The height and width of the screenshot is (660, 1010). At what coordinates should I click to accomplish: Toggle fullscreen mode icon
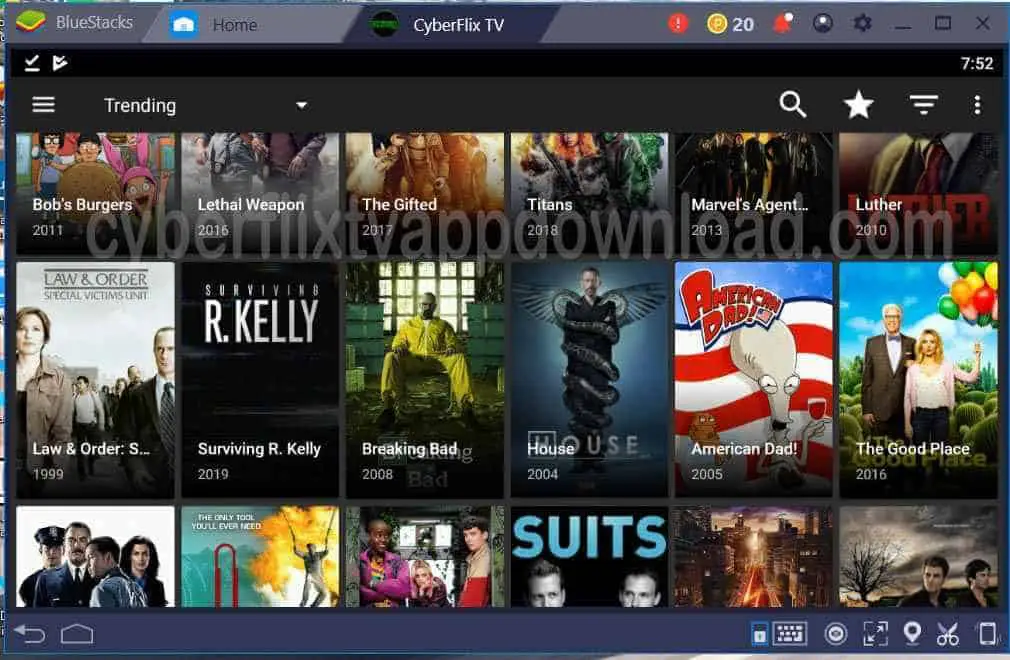875,634
